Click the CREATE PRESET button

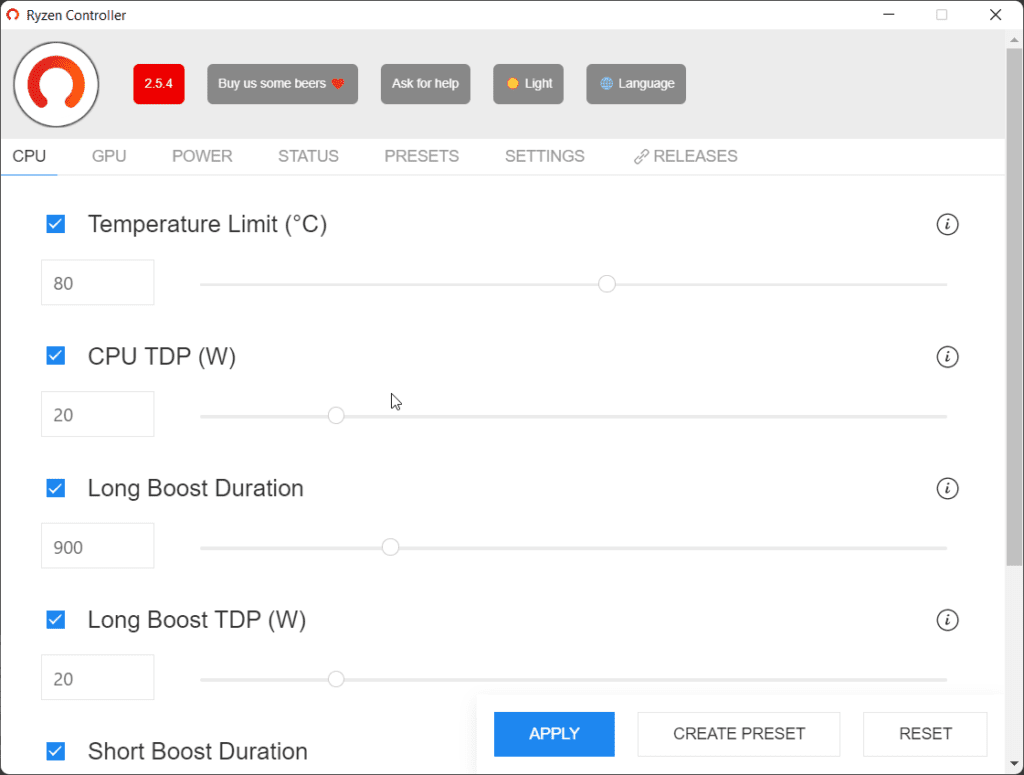(x=739, y=734)
